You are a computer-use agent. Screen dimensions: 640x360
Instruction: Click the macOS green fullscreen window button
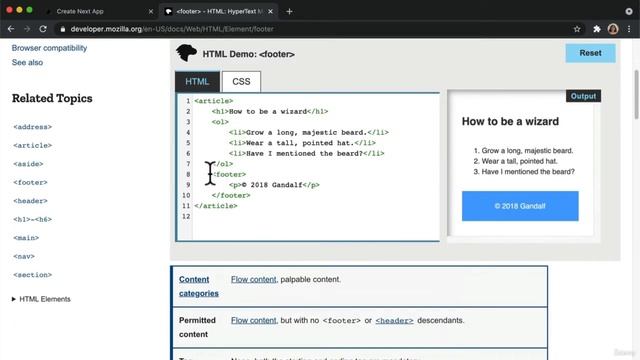click(x=29, y=10)
